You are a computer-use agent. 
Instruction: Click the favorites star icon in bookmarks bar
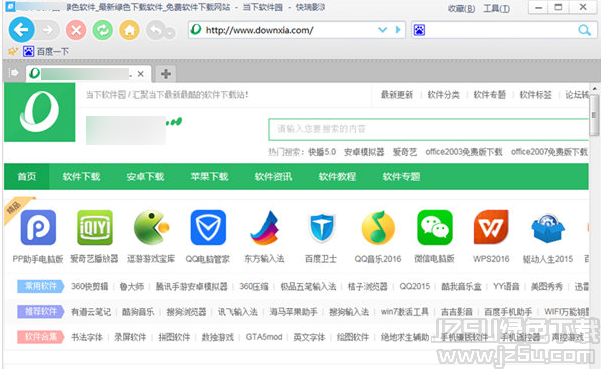click(13, 51)
